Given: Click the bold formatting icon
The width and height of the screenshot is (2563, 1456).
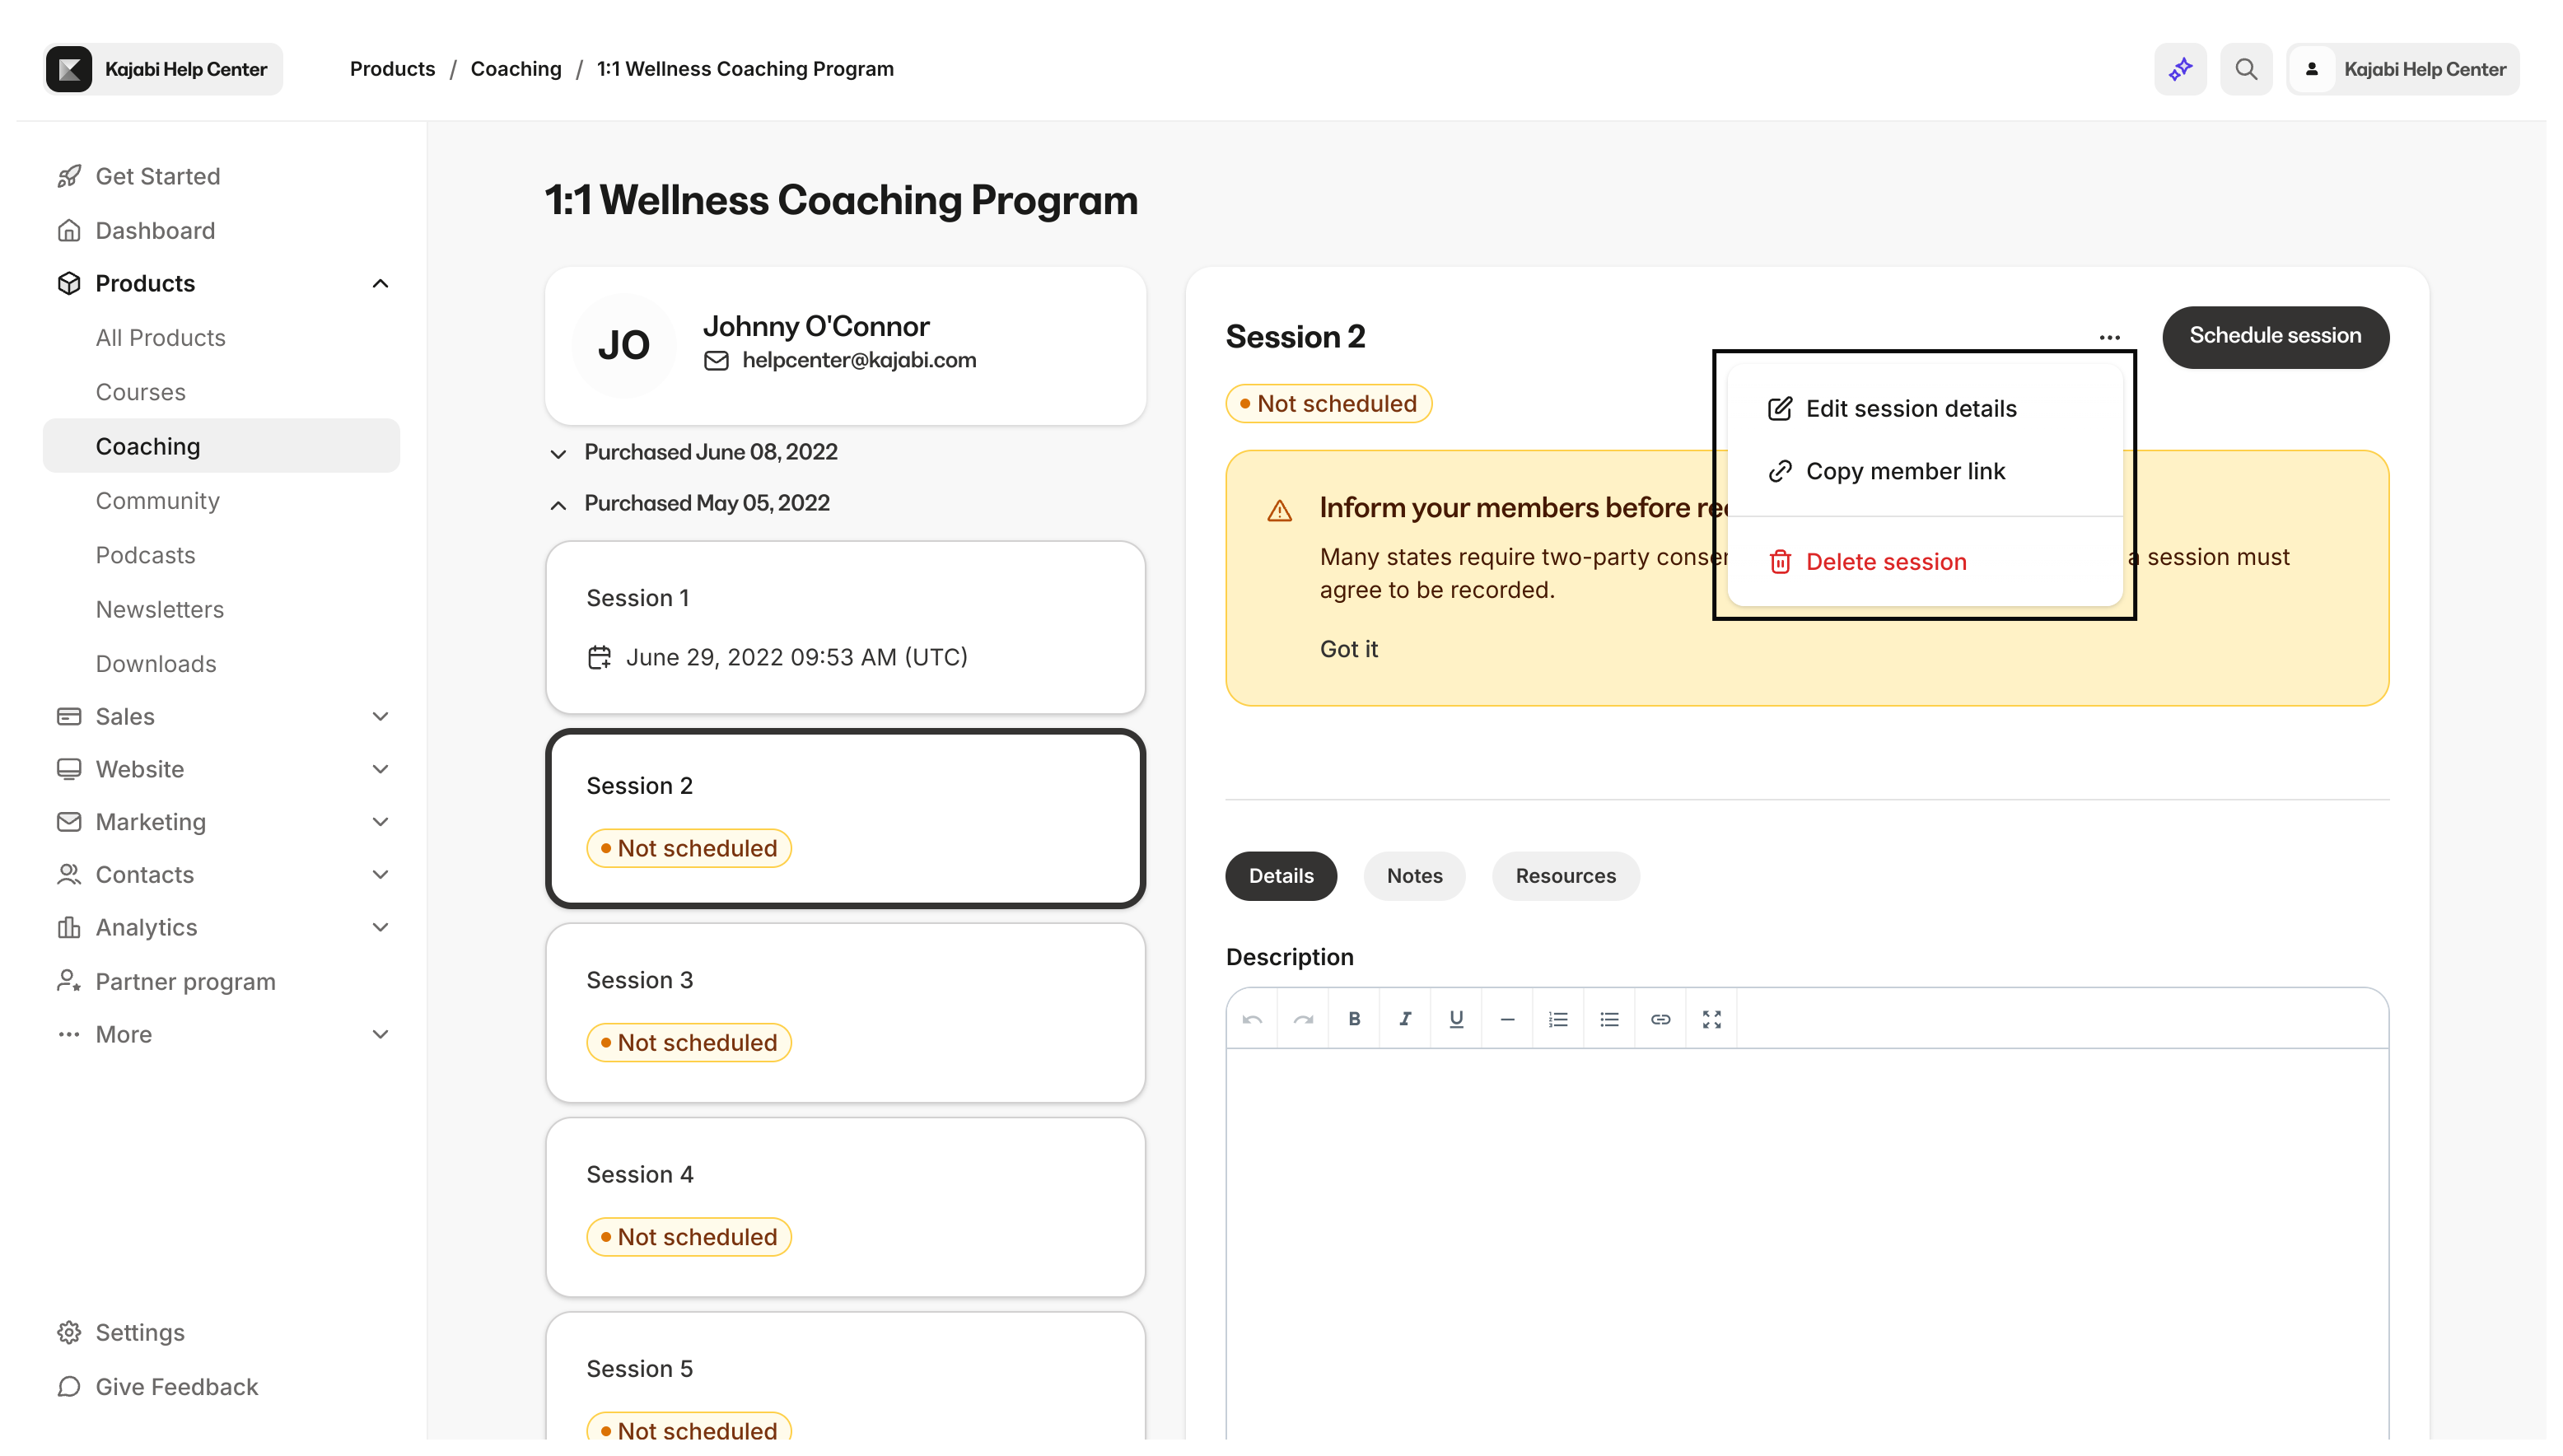Looking at the screenshot, I should (1354, 1019).
